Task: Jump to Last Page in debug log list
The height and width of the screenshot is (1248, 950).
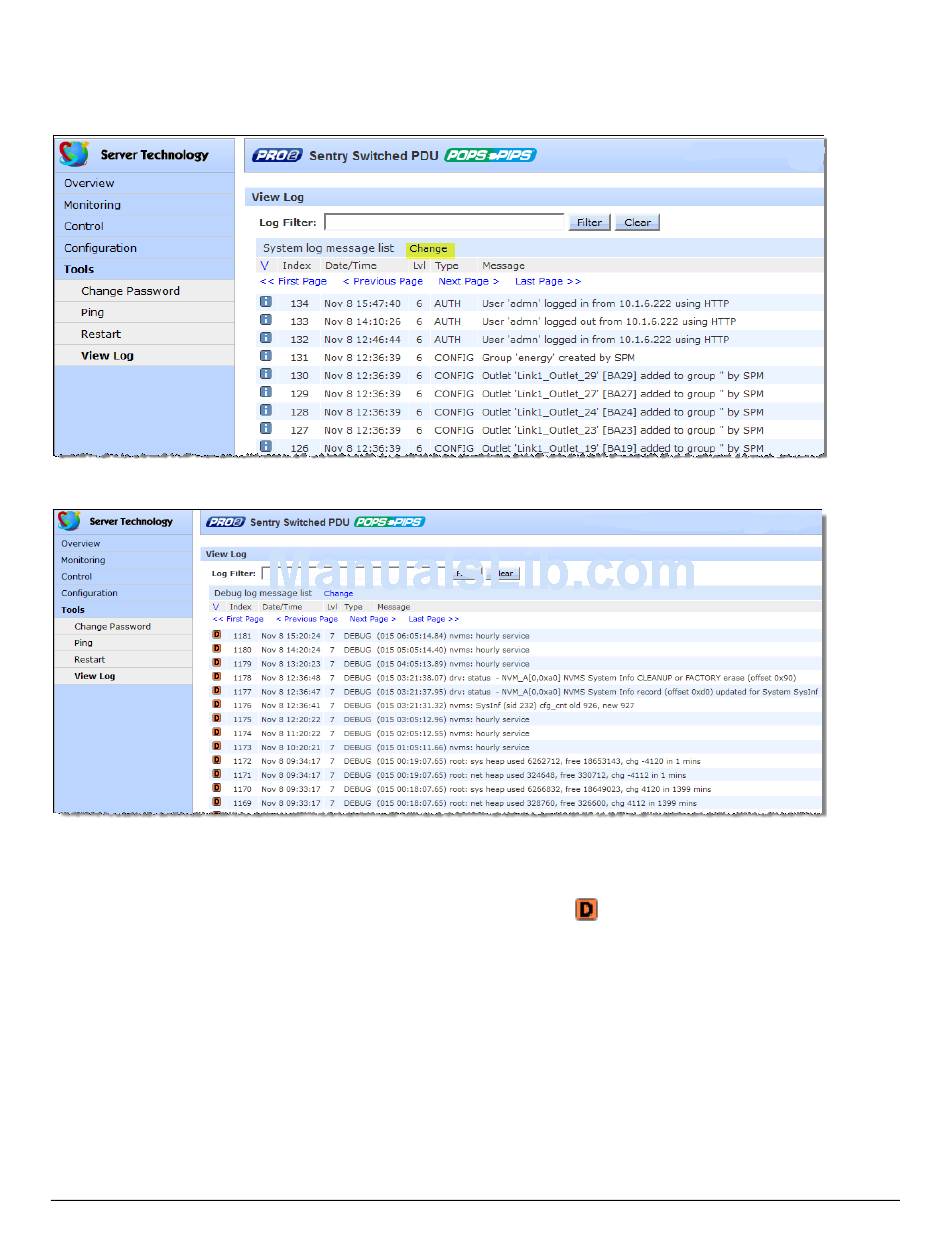Action: (433, 619)
